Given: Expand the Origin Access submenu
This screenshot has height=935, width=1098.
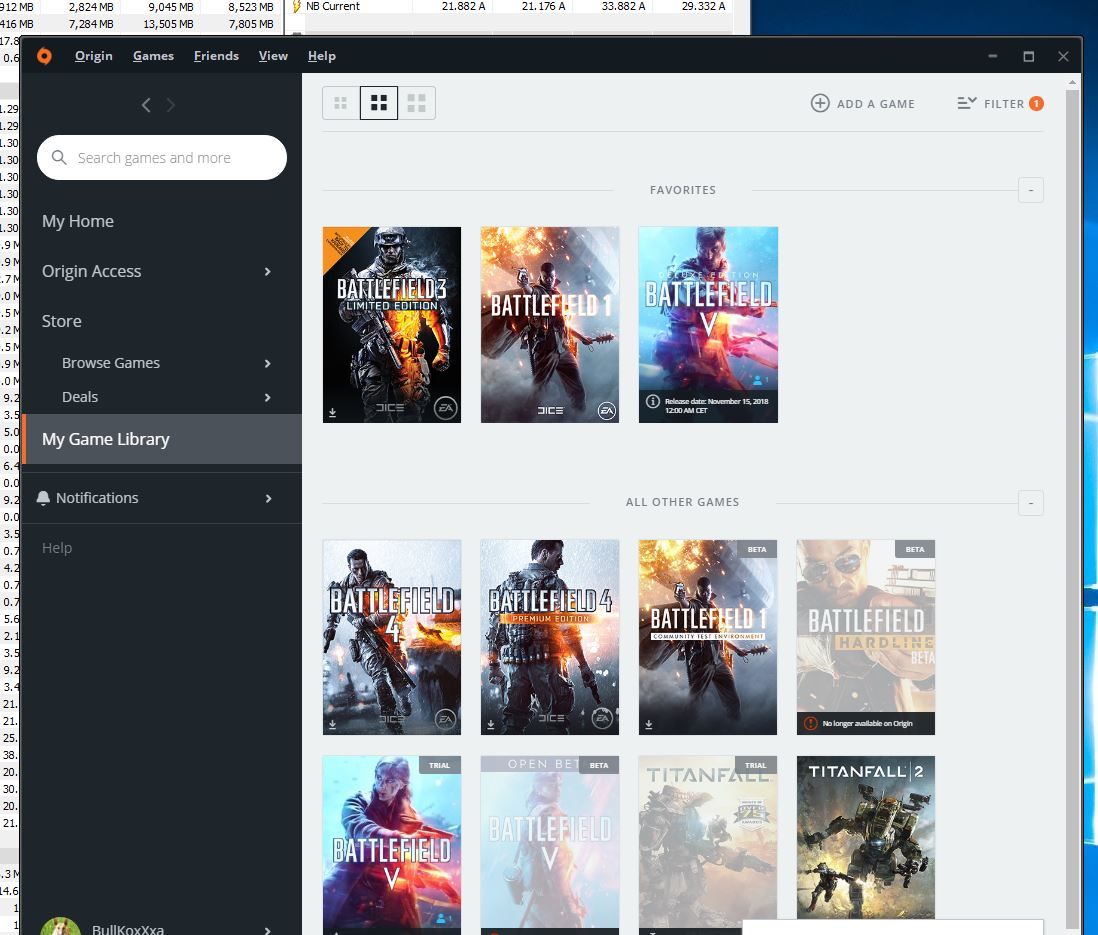Looking at the screenshot, I should [267, 272].
